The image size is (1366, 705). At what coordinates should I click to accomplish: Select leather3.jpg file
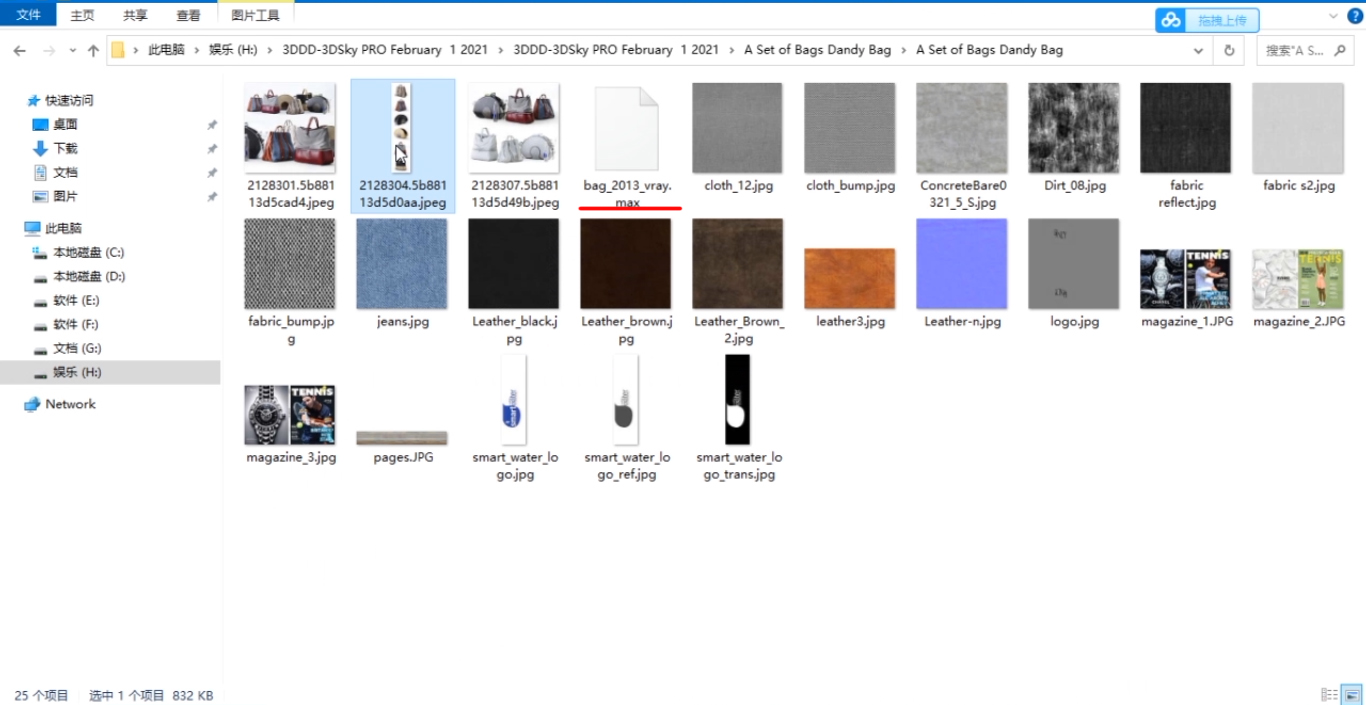tap(850, 279)
